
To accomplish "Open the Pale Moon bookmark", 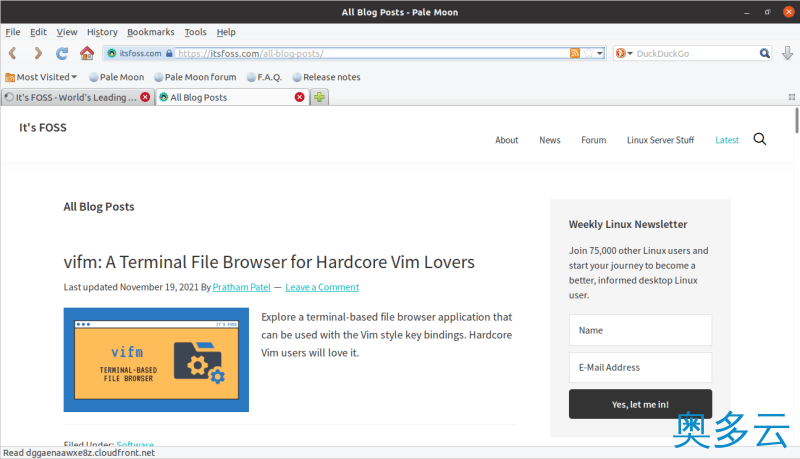I will tap(116, 77).
